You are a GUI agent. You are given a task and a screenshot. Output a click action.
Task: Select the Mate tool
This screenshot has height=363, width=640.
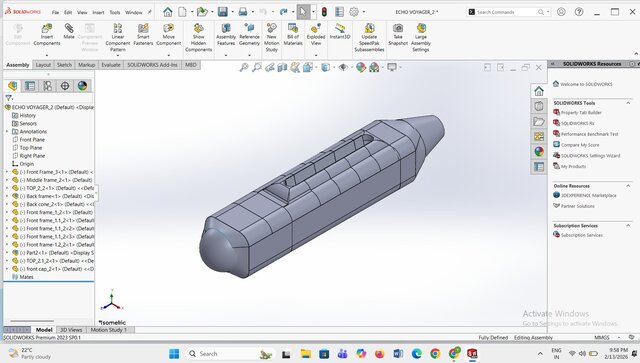click(69, 31)
